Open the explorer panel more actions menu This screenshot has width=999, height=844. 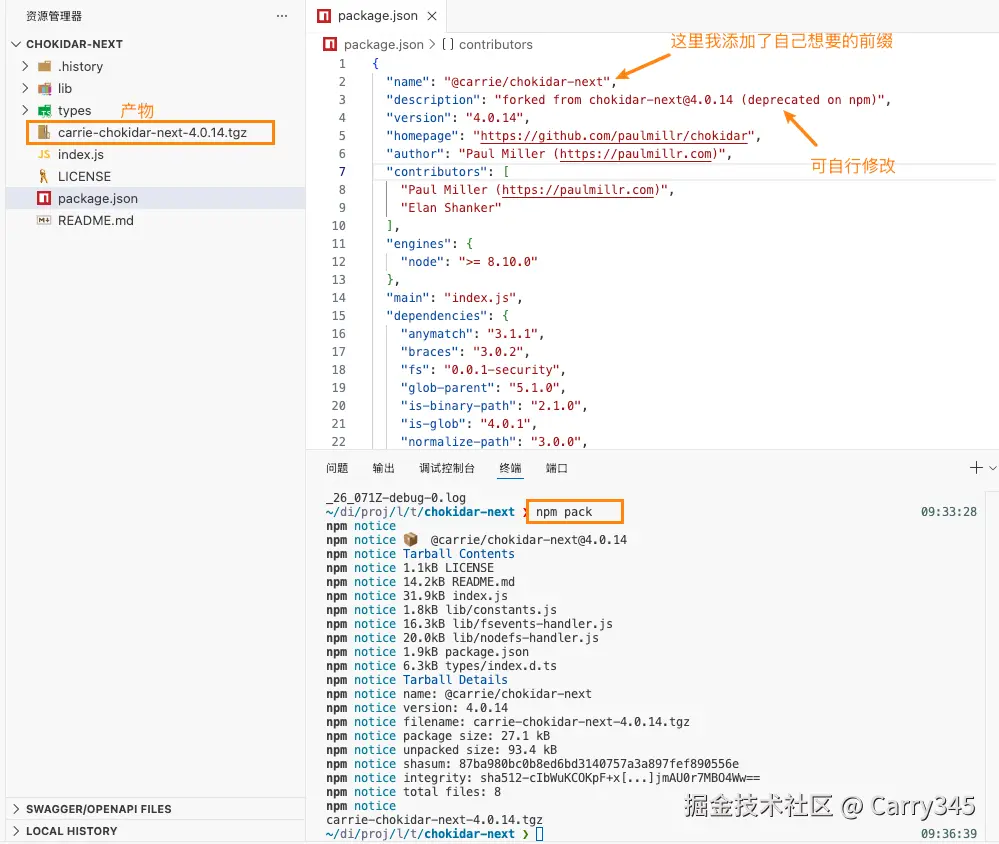click(282, 16)
